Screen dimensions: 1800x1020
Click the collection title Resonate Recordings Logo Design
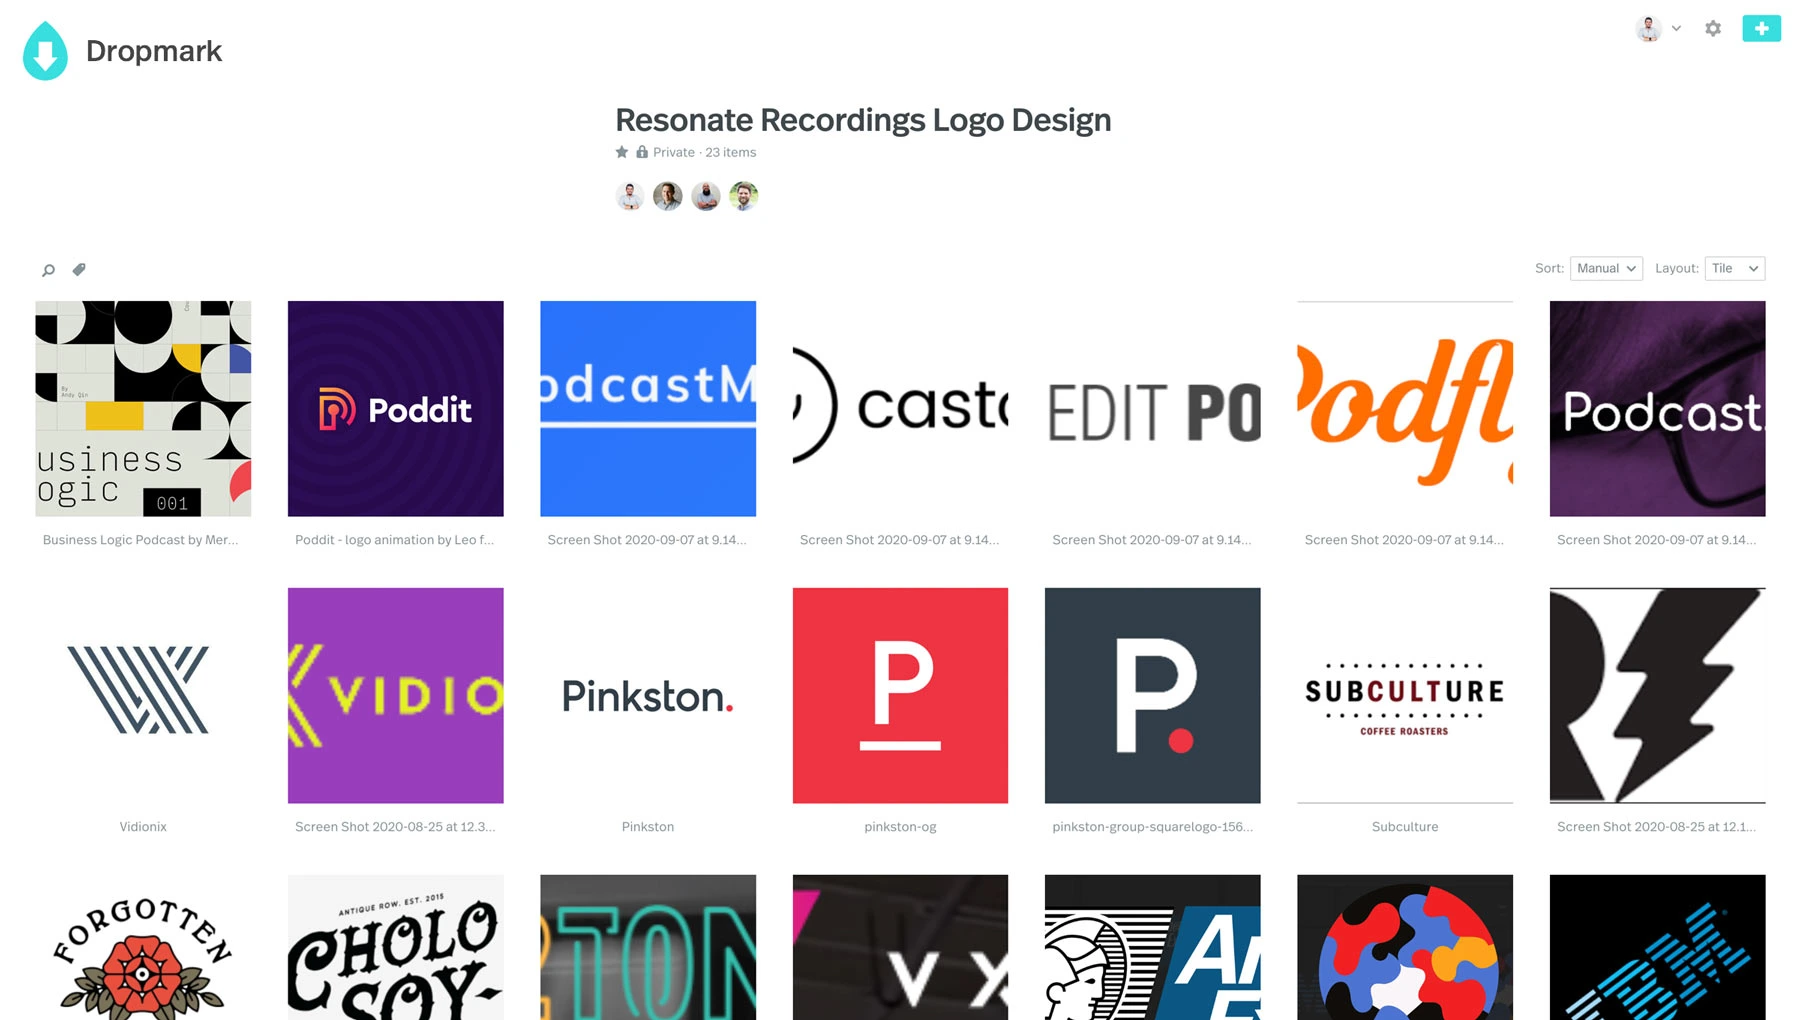tap(863, 120)
